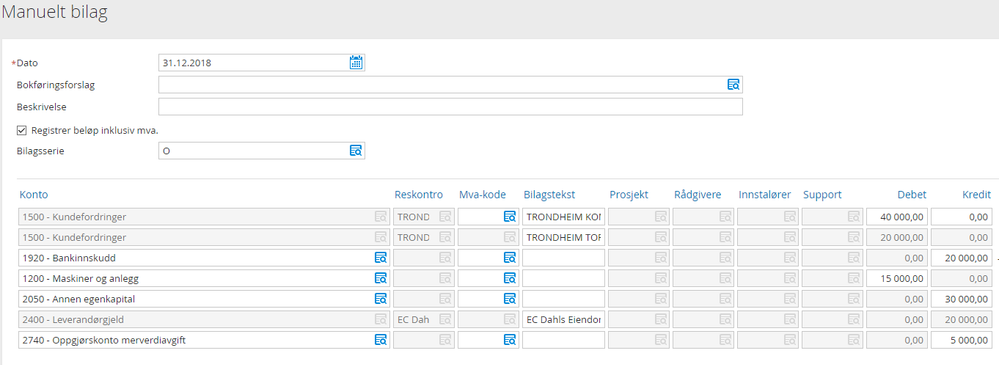
Task: Click Support lookup icon on 2740 Oppgjørskonto row
Action: [x=854, y=340]
